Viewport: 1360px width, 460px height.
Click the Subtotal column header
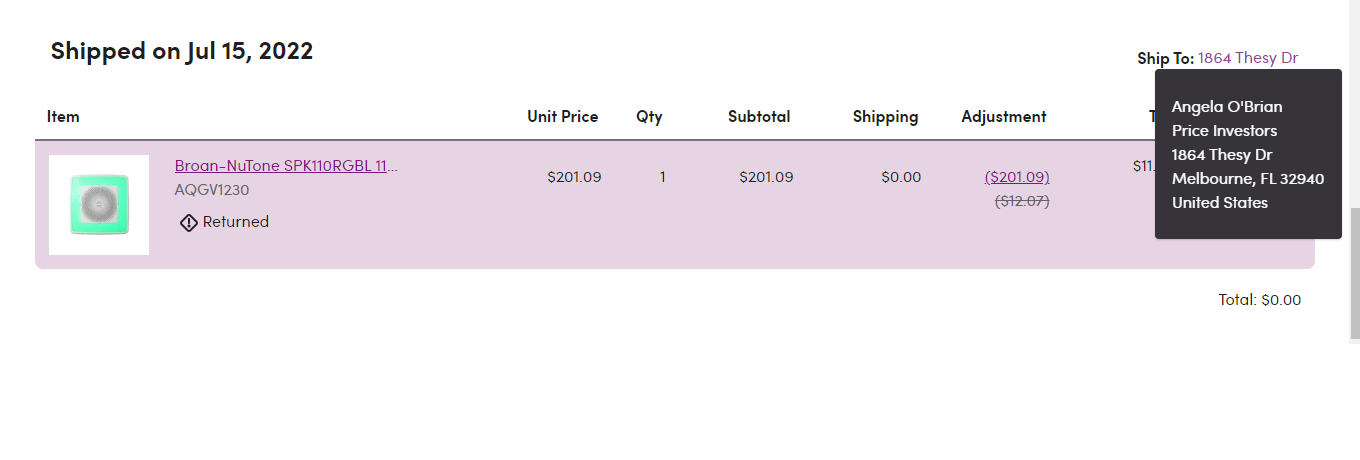(759, 116)
